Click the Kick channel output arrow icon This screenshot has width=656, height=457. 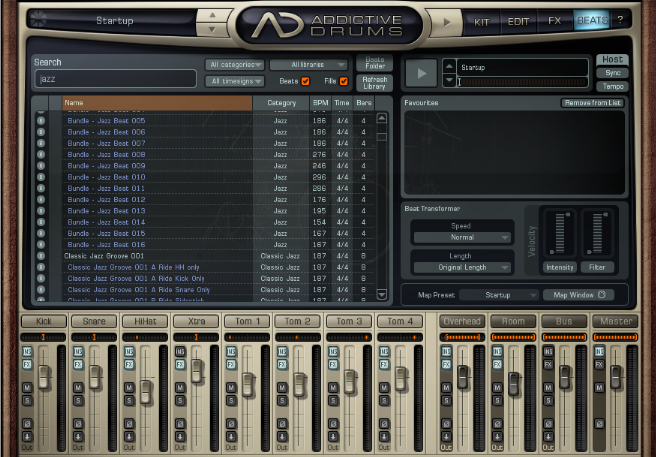pos(27,437)
